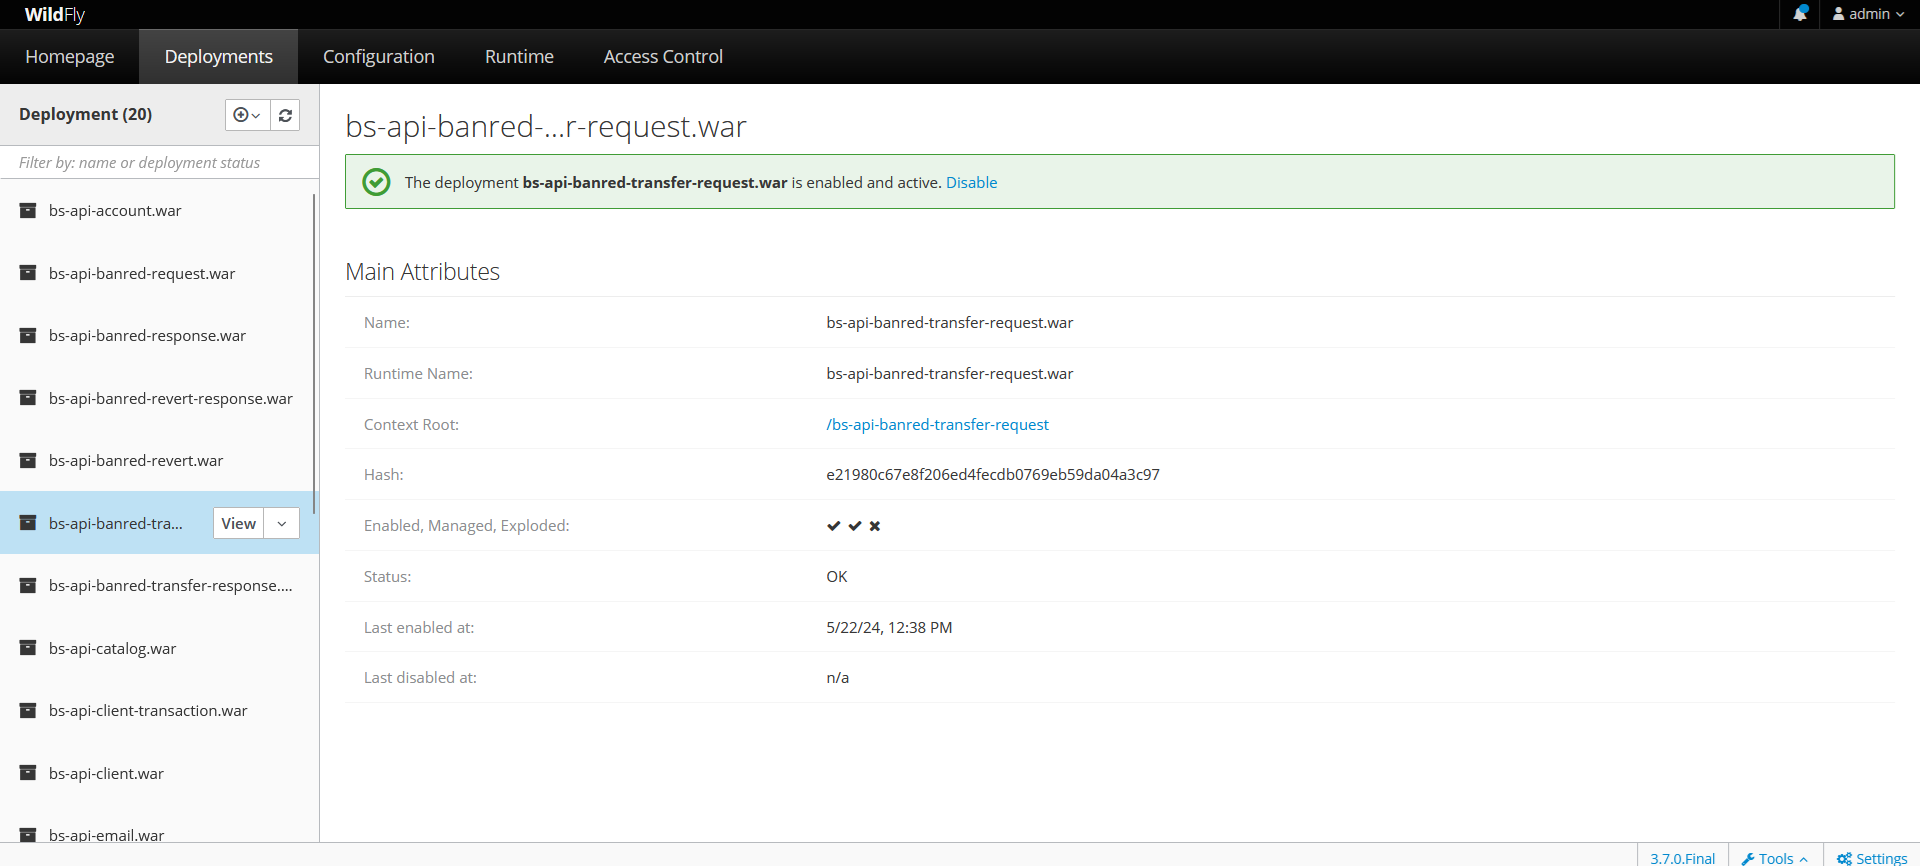The width and height of the screenshot is (1920, 866).
Task: Disable the bs-api-banred-transfer-request deployment
Action: 971,182
